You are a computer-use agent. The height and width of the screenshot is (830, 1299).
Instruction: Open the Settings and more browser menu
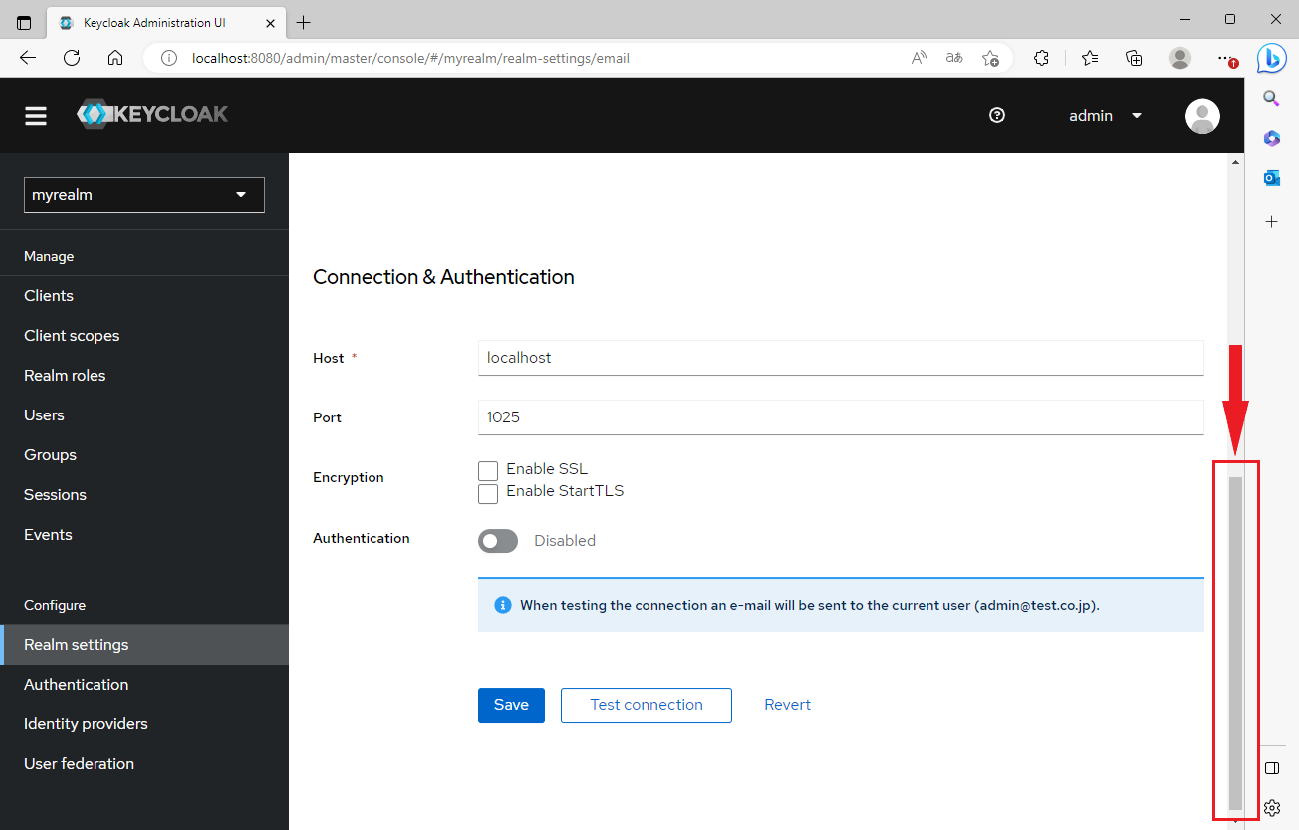(1226, 58)
